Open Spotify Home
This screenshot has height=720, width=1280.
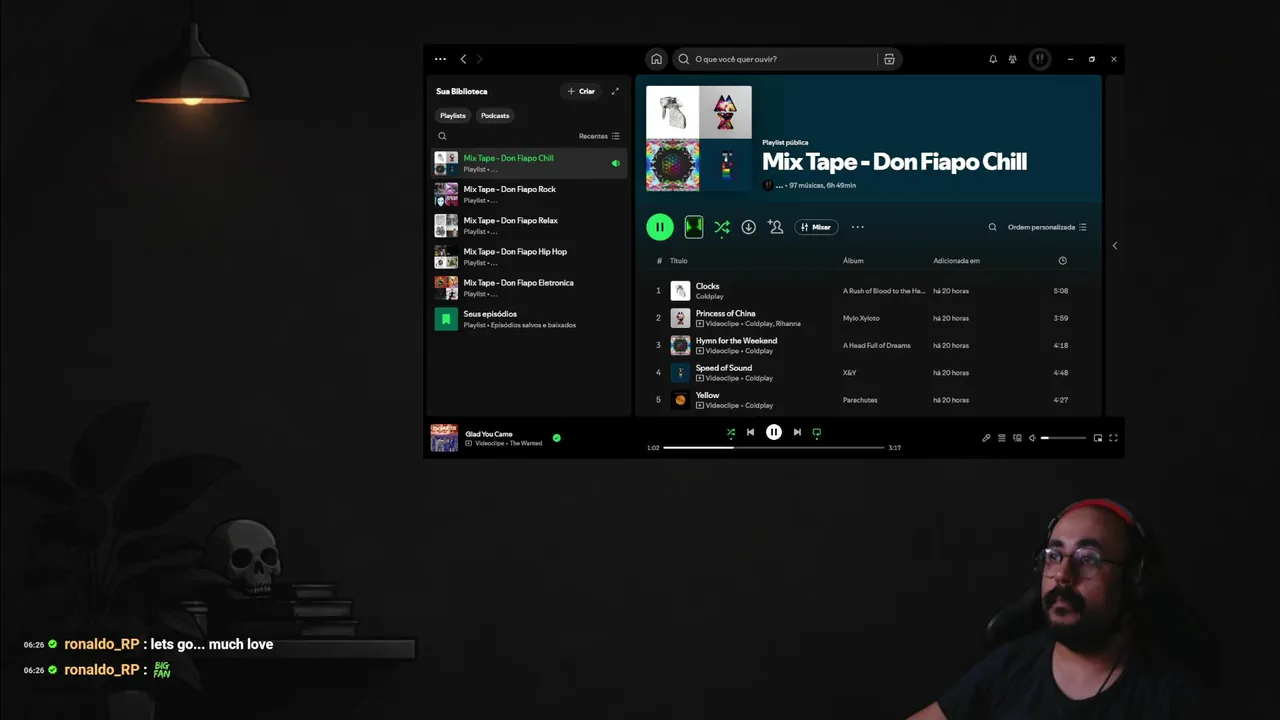click(656, 59)
